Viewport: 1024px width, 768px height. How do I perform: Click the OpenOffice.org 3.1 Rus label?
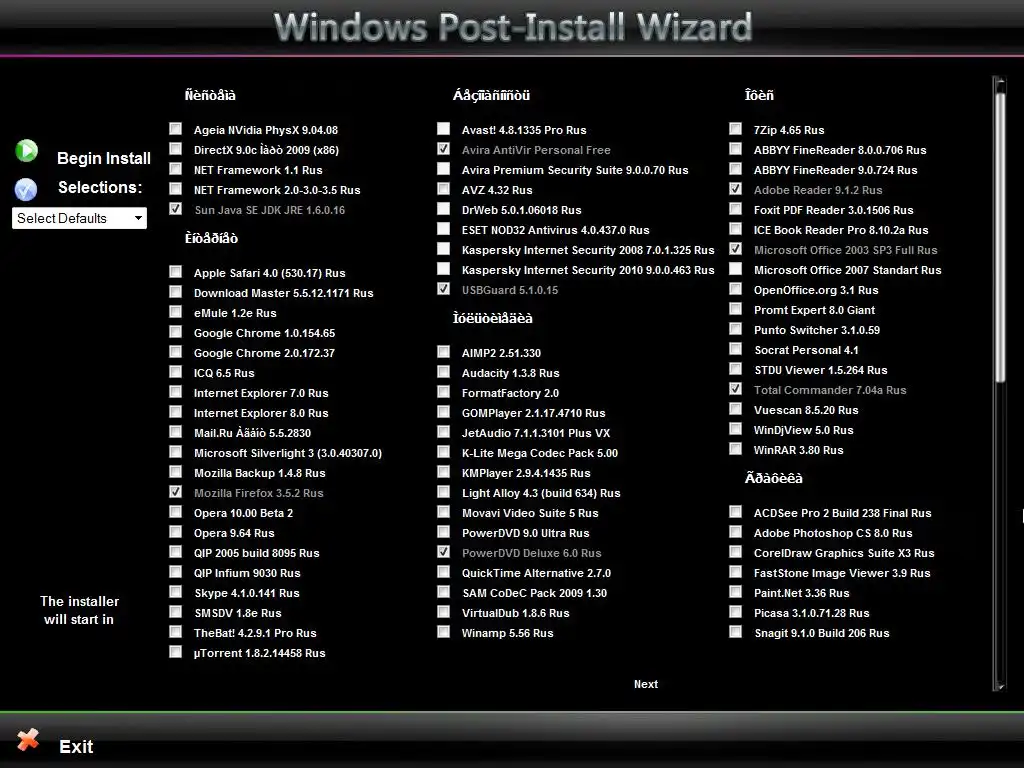pos(816,291)
